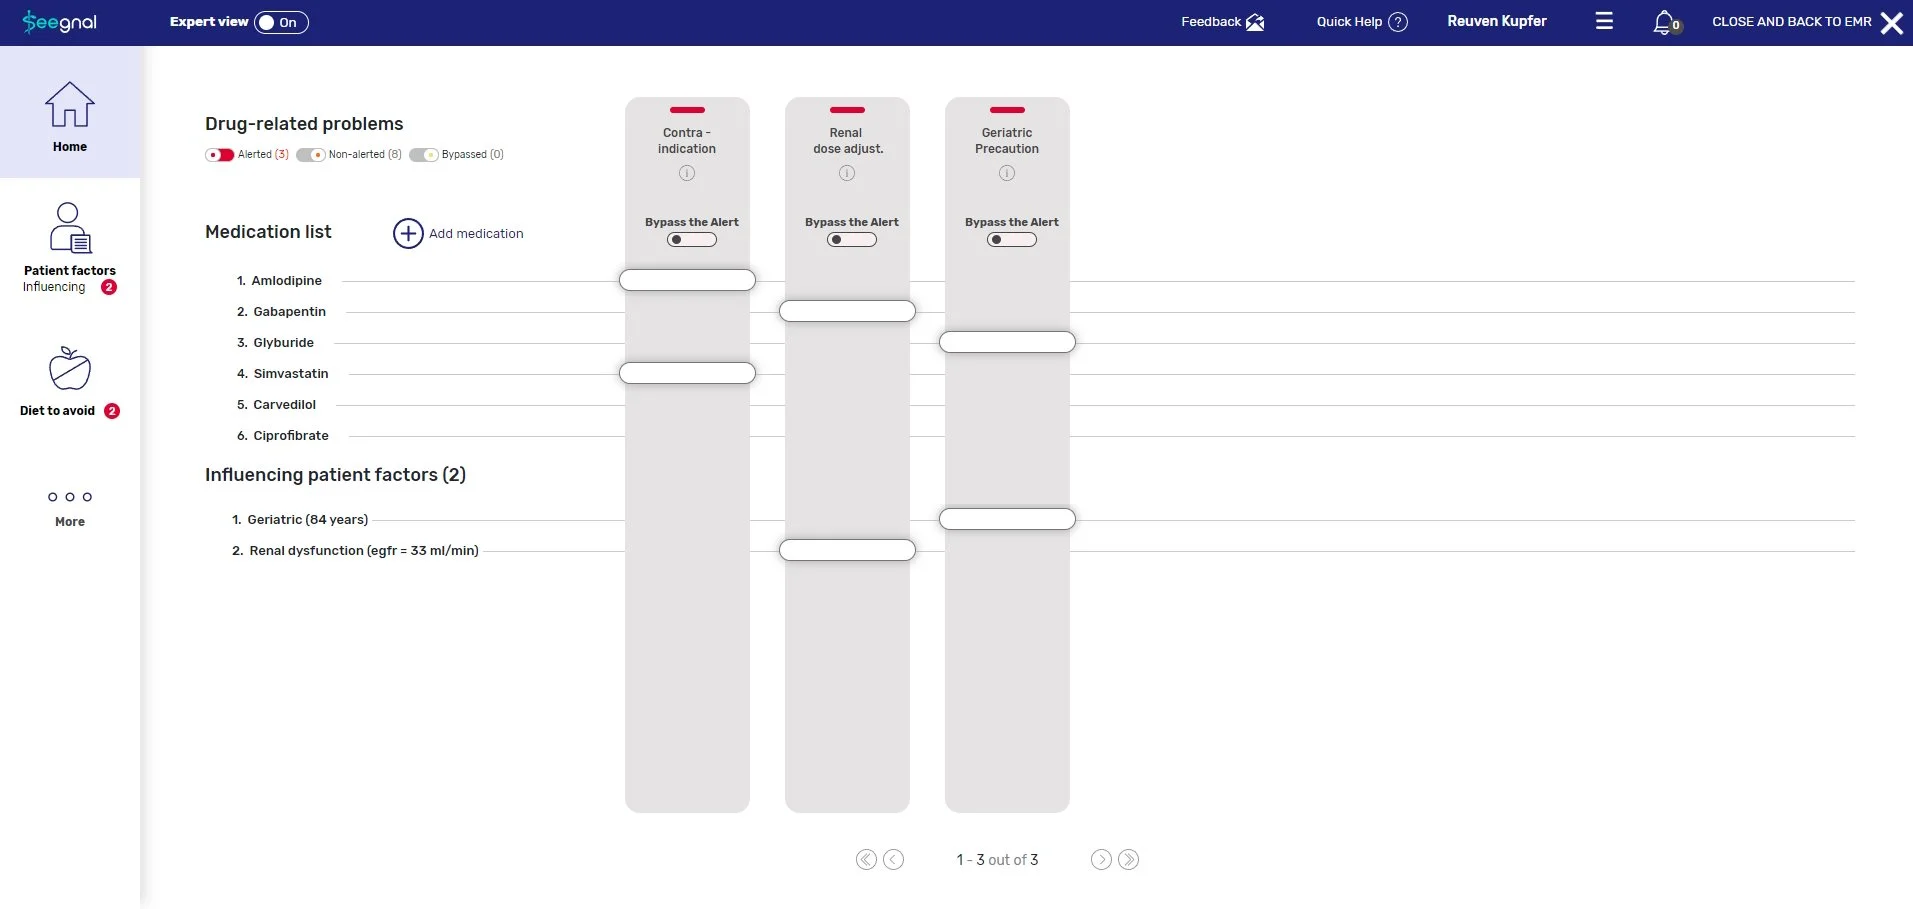Show info for Geriatric Precaution column

pos(1007,173)
